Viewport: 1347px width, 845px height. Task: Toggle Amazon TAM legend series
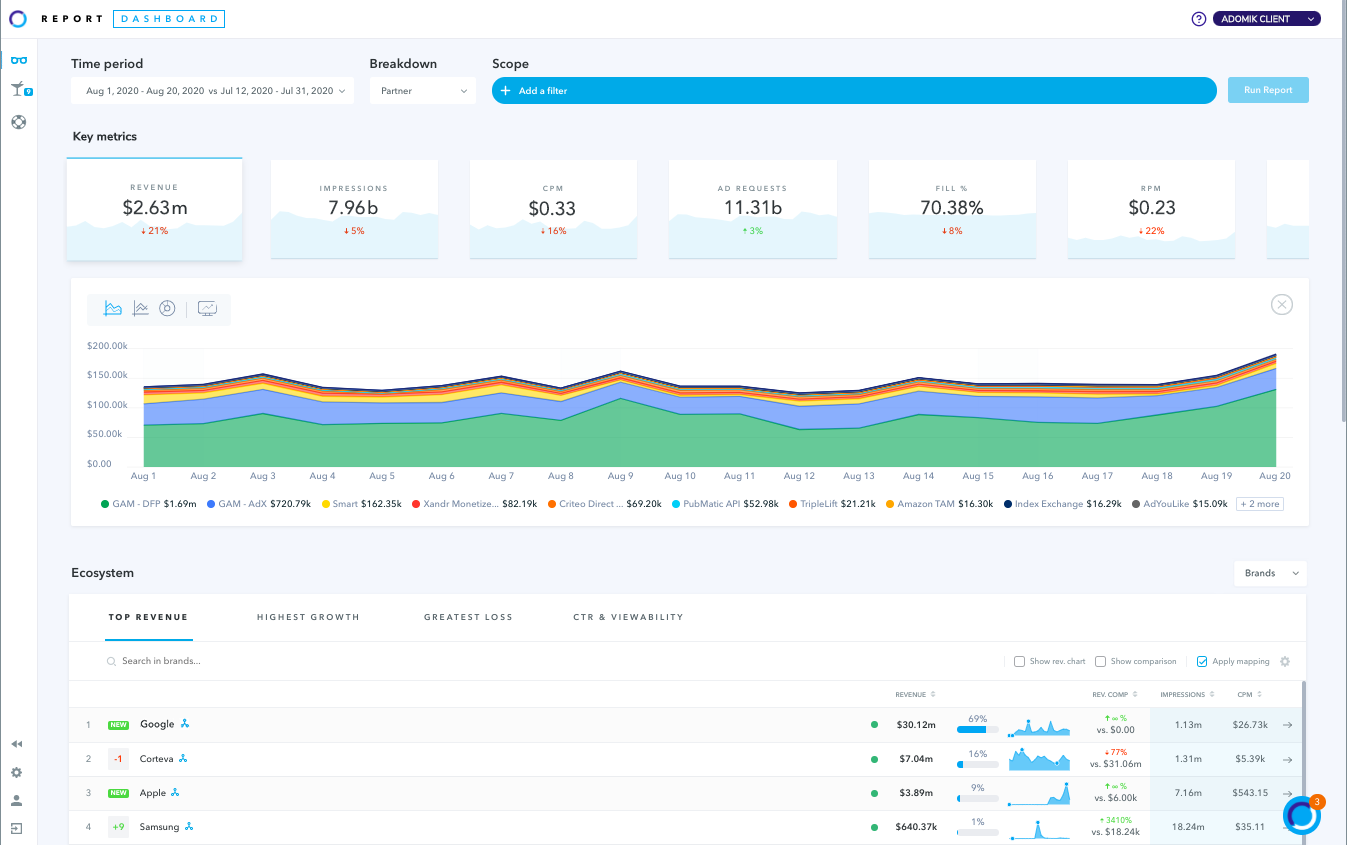(x=939, y=504)
